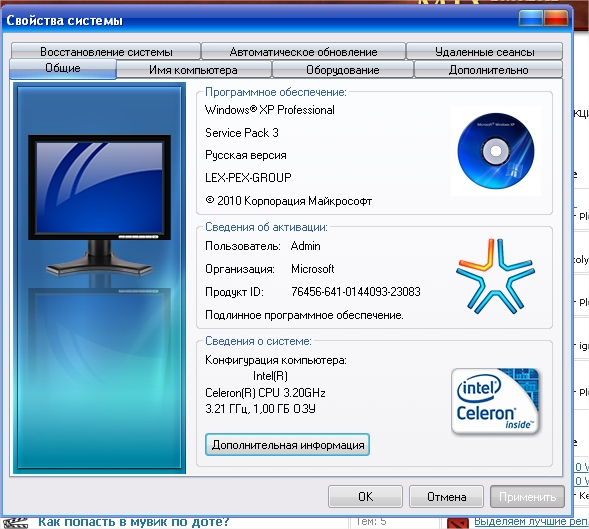Click the Подлинное программное обеспечение line
The width and height of the screenshot is (589, 529).
pos(304,315)
